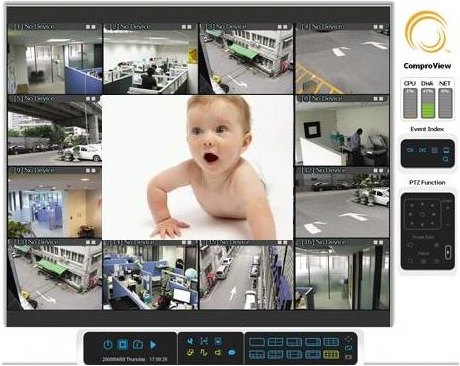The height and width of the screenshot is (366, 460).
Task: Tilt camera up with PTZ arrow
Action: [422, 204]
